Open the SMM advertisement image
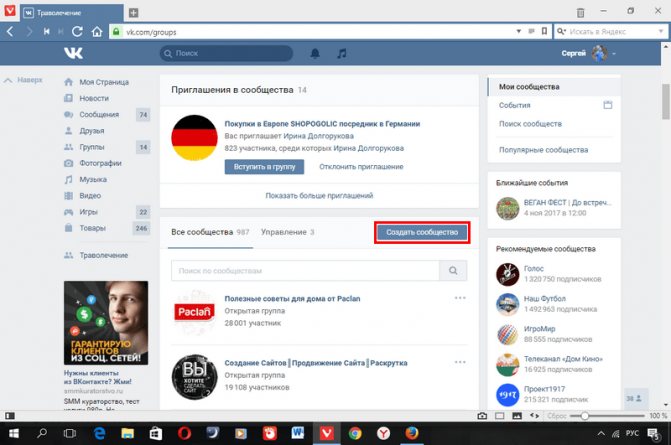The height and width of the screenshot is (445, 671). point(106,323)
